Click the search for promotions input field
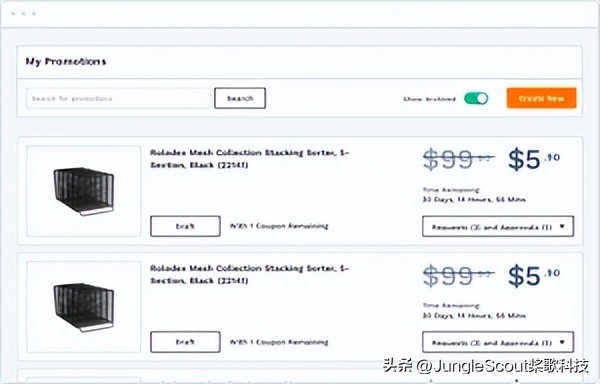Viewport: 600px width, 384px height. tap(118, 98)
